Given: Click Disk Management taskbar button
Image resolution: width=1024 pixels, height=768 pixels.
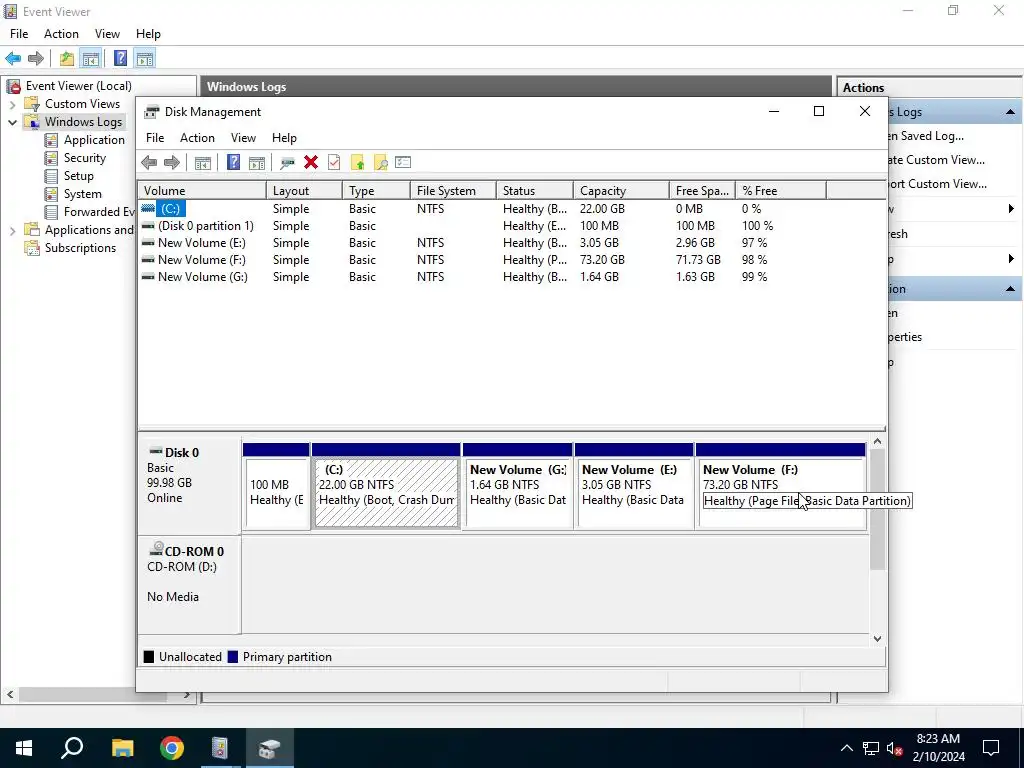Looking at the screenshot, I should 269,748.
